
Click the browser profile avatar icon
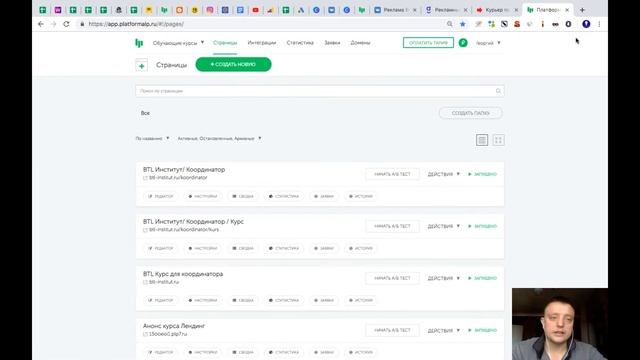(x=586, y=24)
